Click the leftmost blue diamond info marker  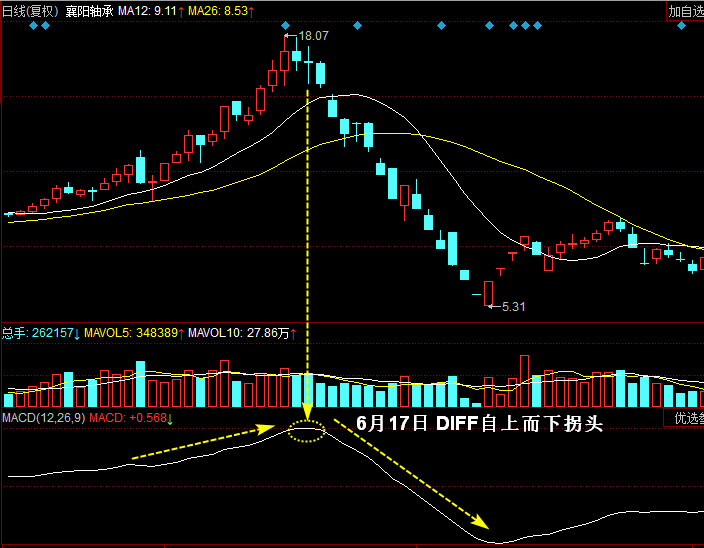(33, 26)
